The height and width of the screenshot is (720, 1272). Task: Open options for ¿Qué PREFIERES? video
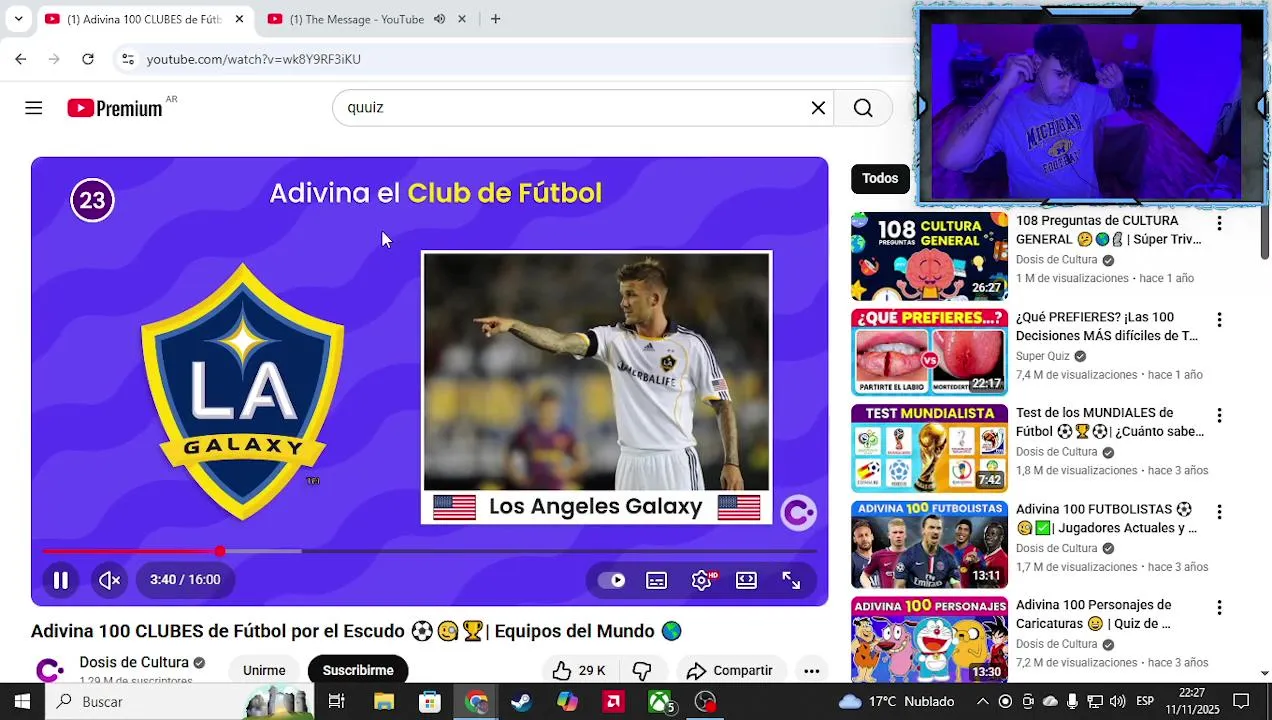click(1219, 320)
